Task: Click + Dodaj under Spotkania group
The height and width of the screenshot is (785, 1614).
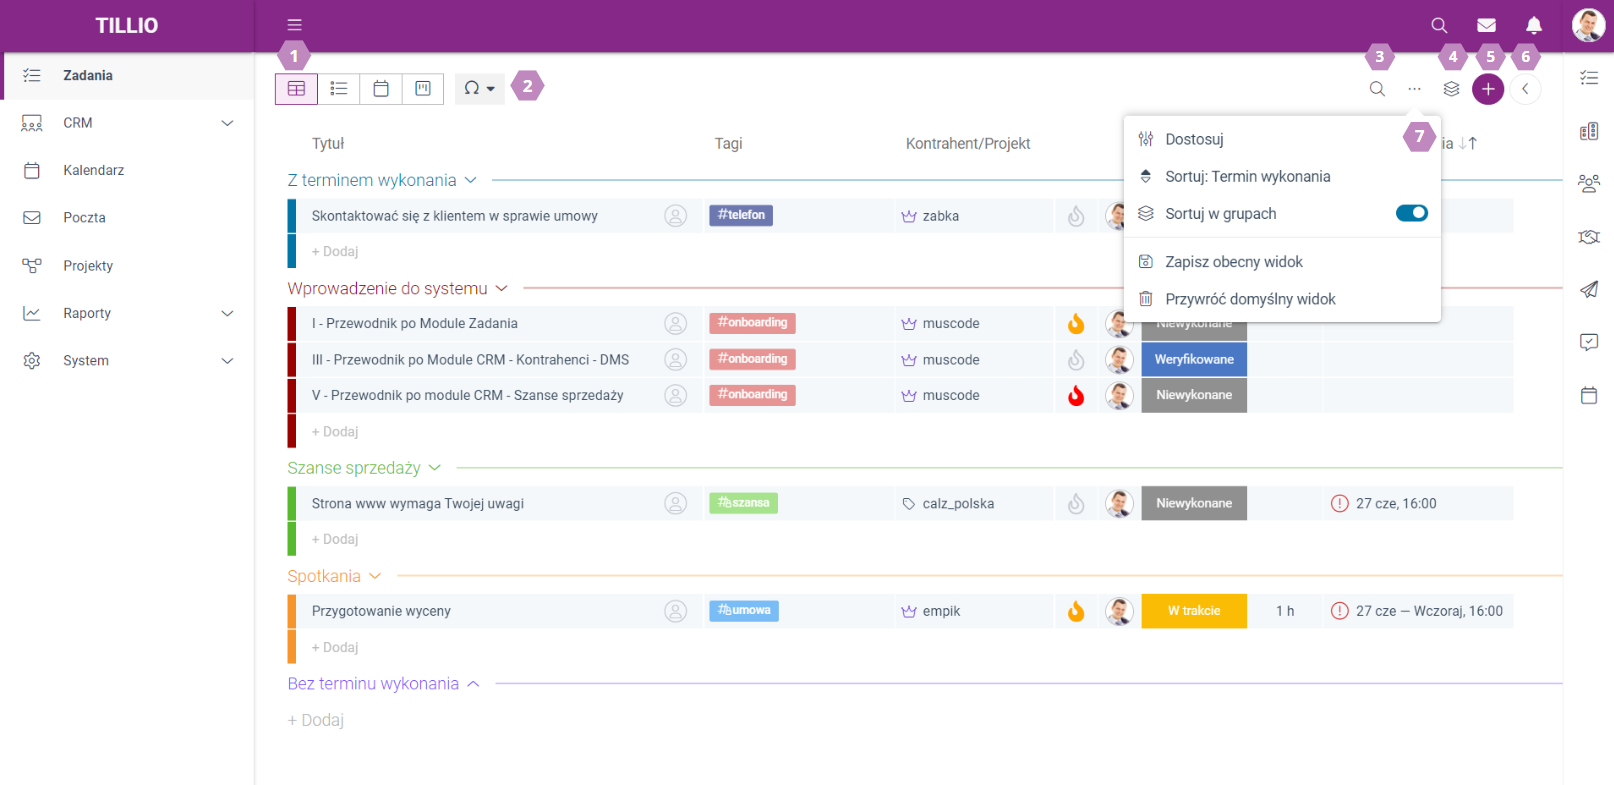Action: 335,647
